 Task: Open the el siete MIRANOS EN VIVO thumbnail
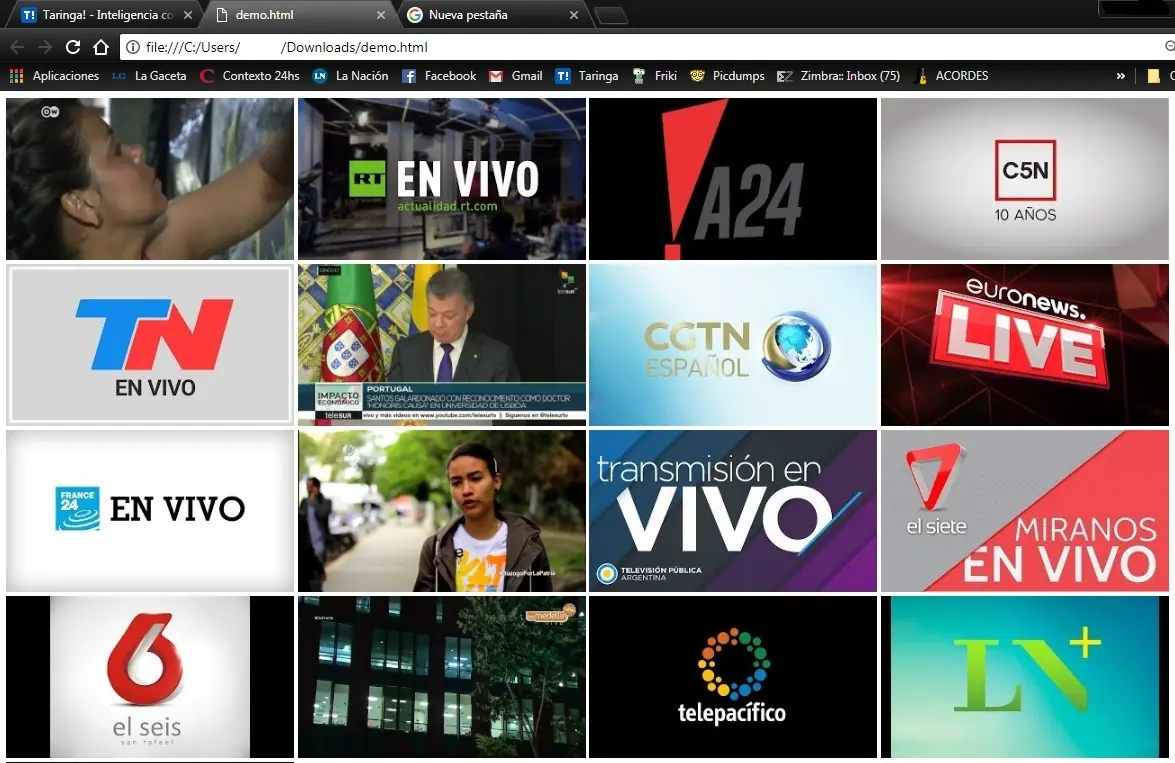coord(1025,511)
